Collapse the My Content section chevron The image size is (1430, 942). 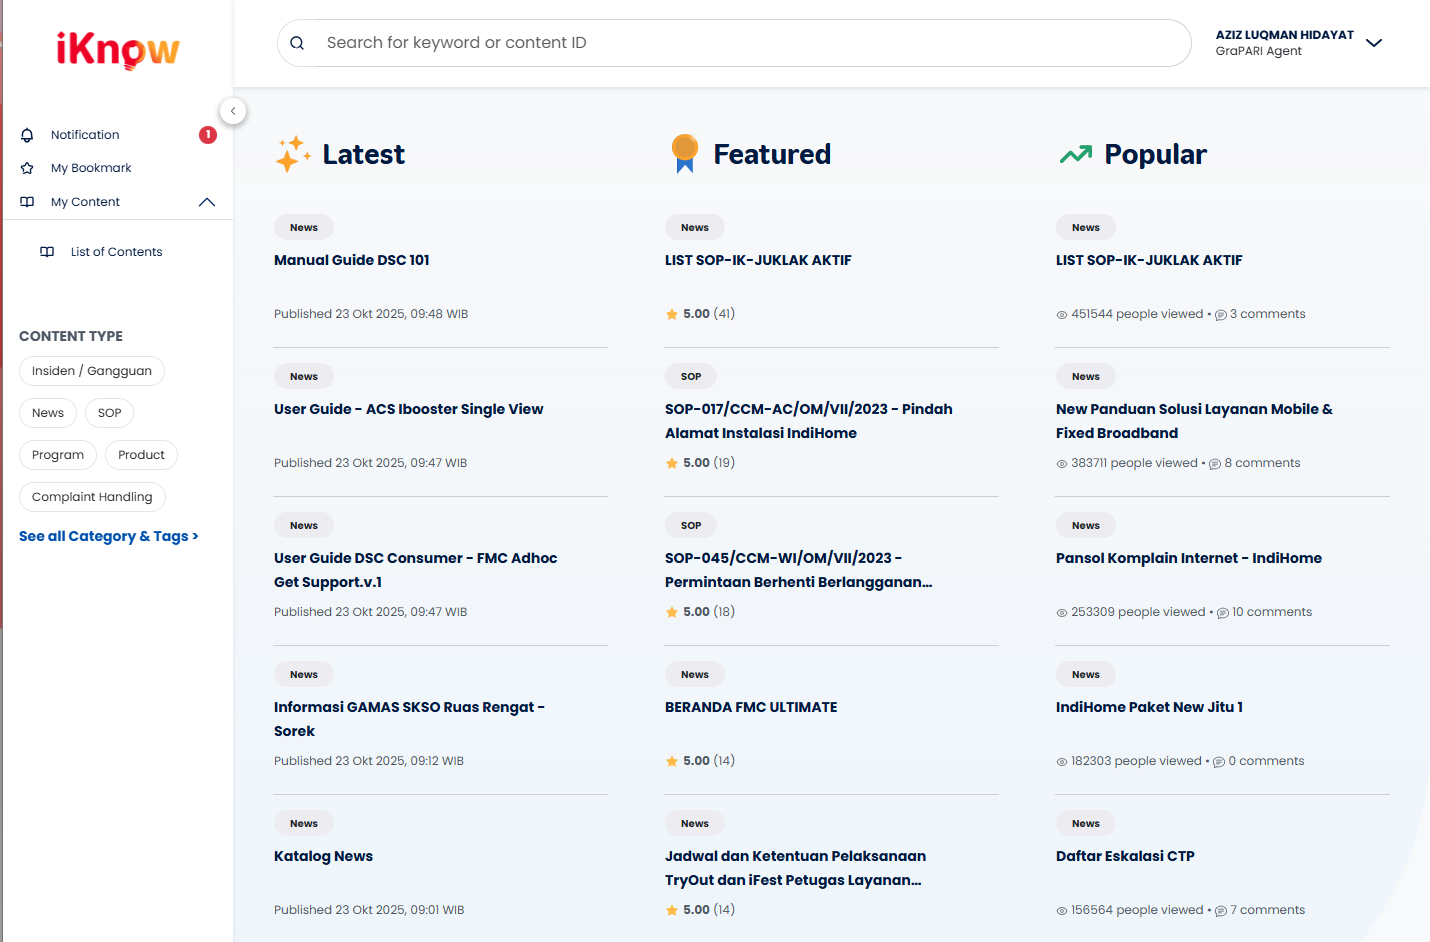[207, 202]
